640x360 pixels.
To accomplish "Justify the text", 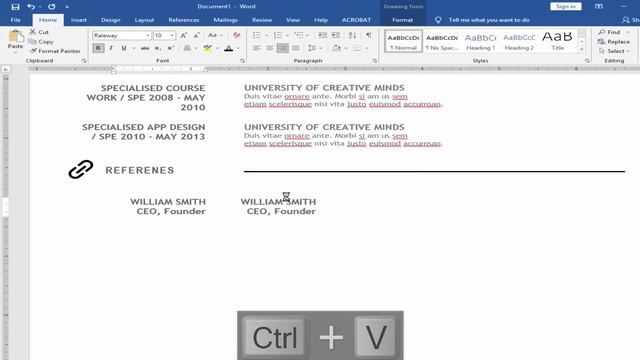I will click(296, 48).
